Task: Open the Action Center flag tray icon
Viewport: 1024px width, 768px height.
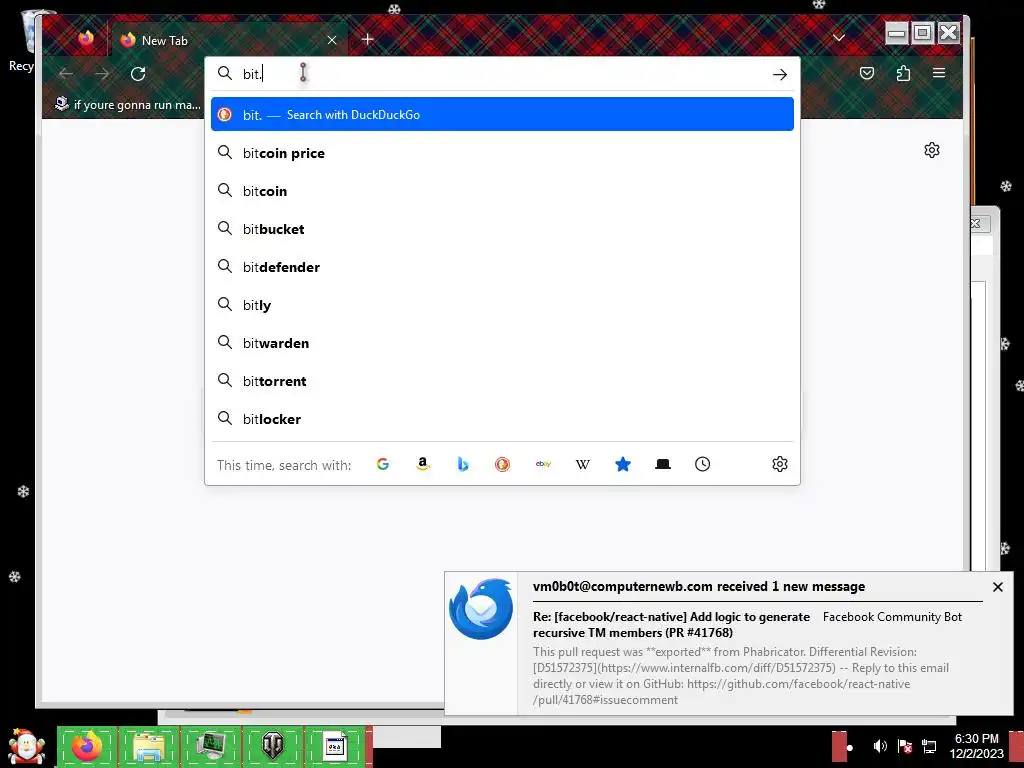Action: tap(904, 746)
